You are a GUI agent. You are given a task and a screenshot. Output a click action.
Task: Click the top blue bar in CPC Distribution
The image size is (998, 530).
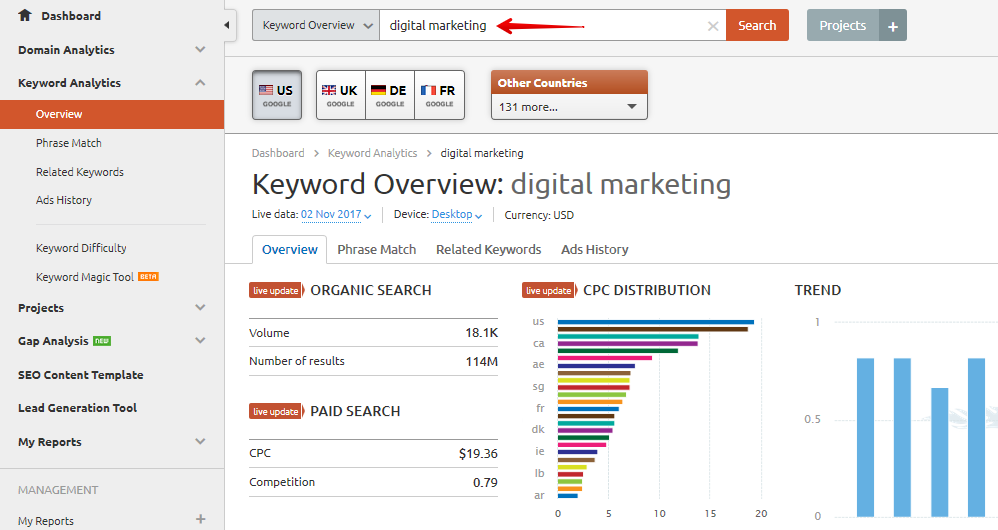655,322
